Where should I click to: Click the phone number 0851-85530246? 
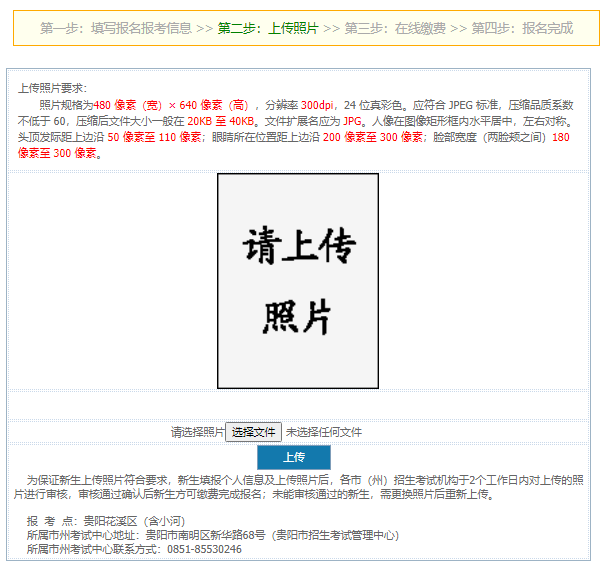[204, 549]
